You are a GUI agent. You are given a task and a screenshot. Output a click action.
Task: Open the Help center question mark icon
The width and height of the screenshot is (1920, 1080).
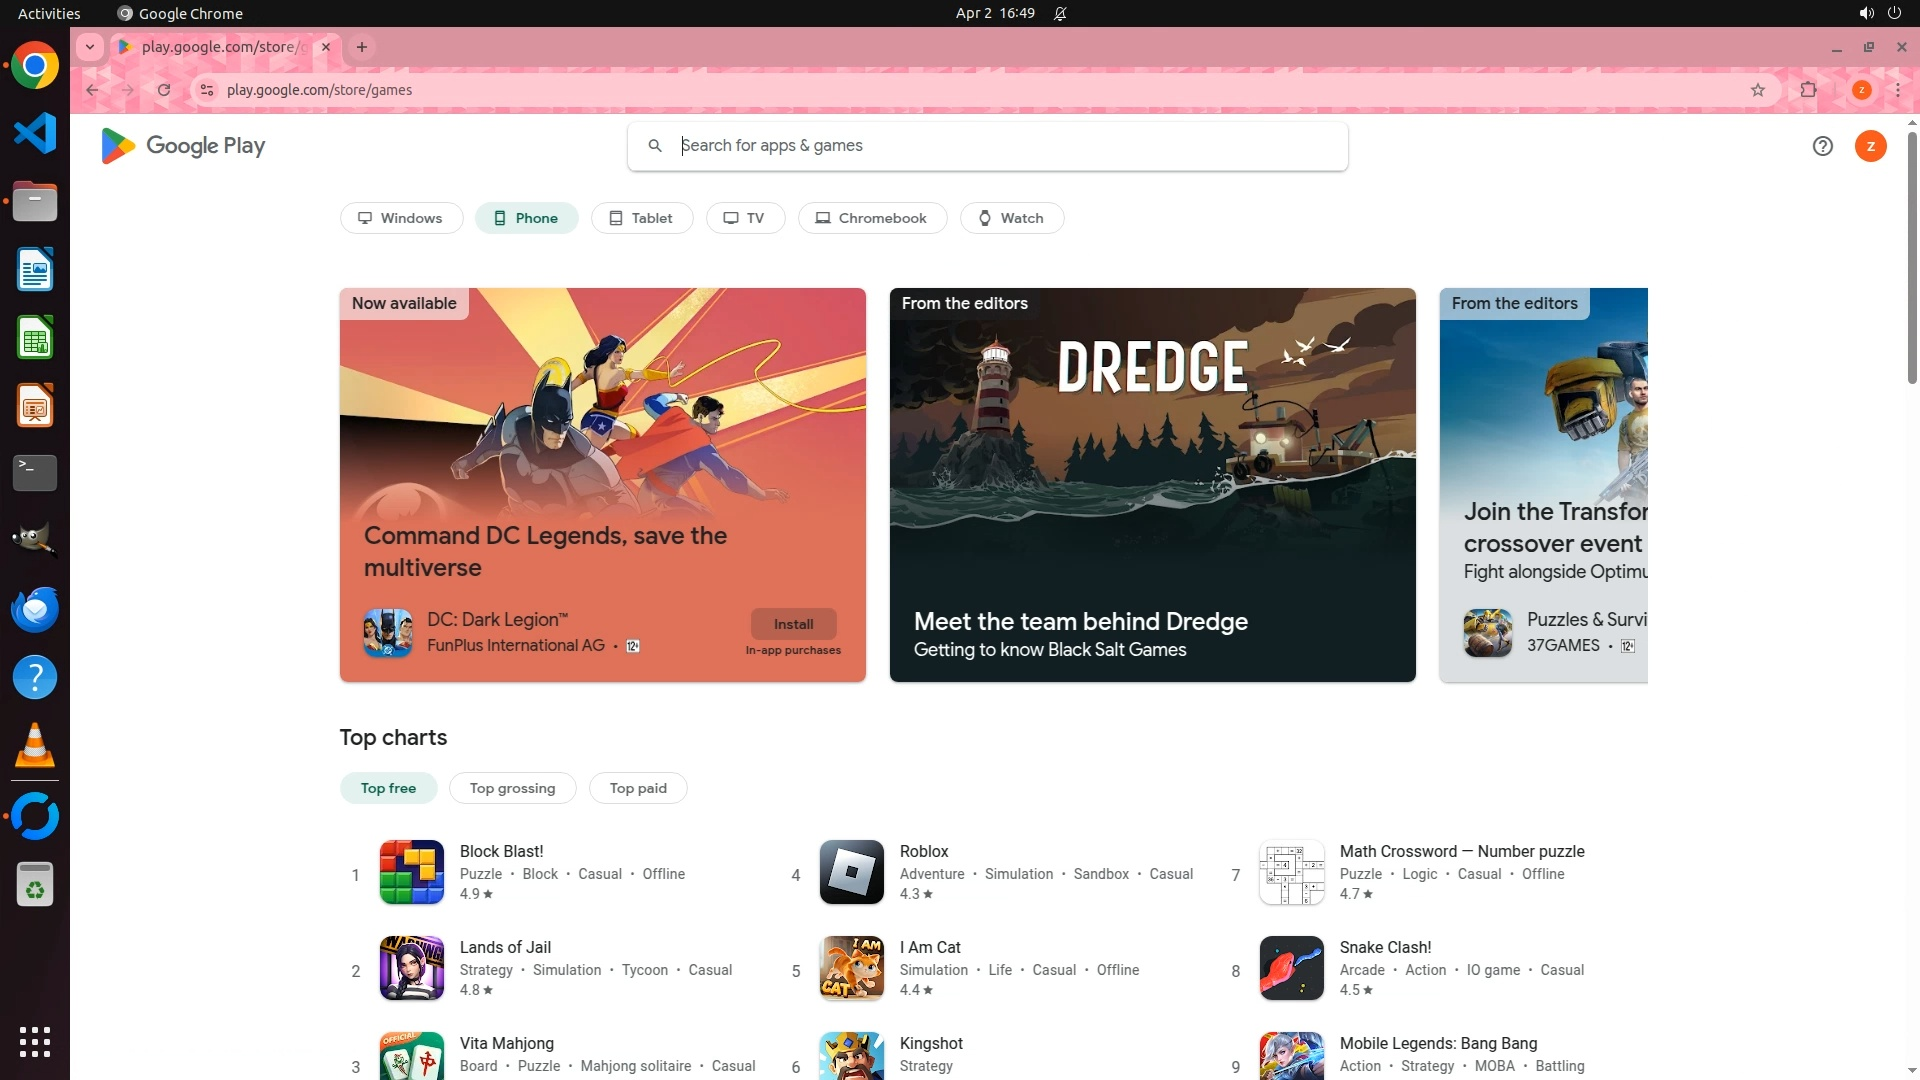1822,146
